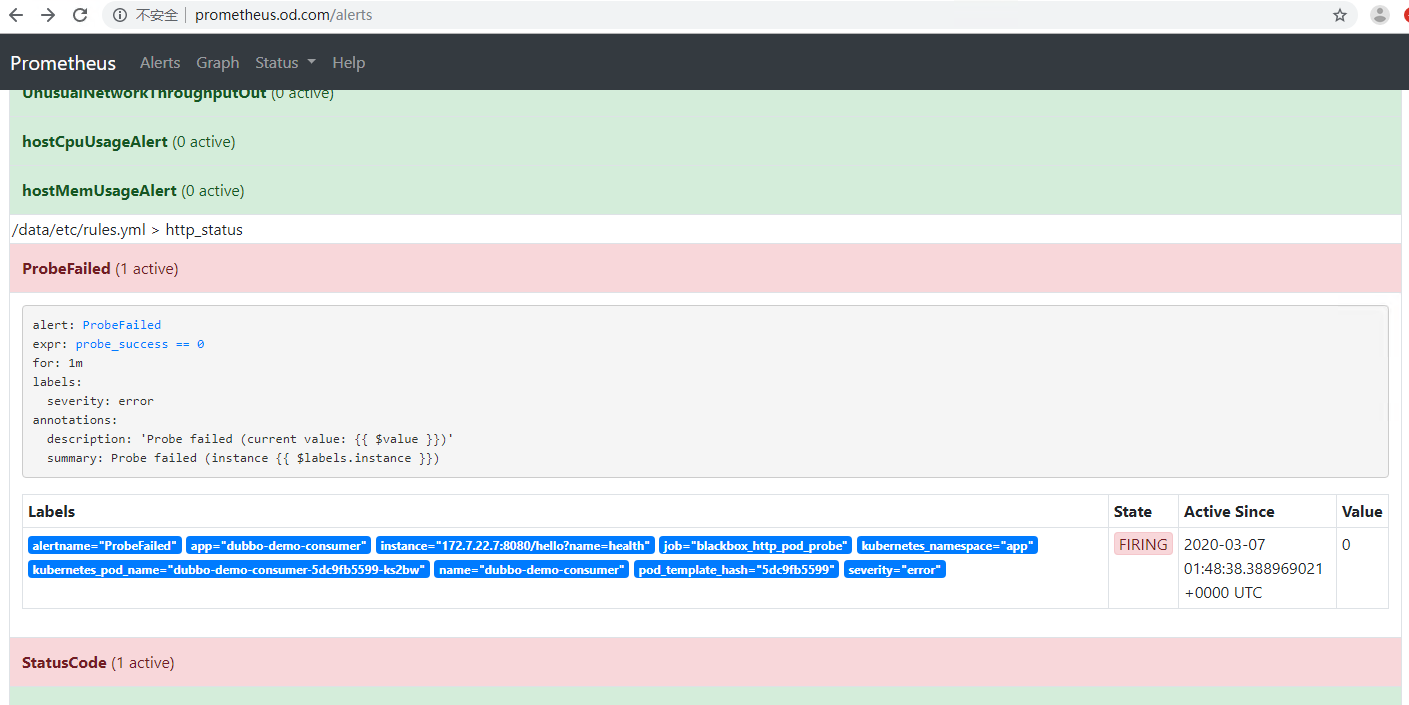Open the browser profile avatar icon
The width and height of the screenshot is (1409, 705).
[x=1380, y=15]
